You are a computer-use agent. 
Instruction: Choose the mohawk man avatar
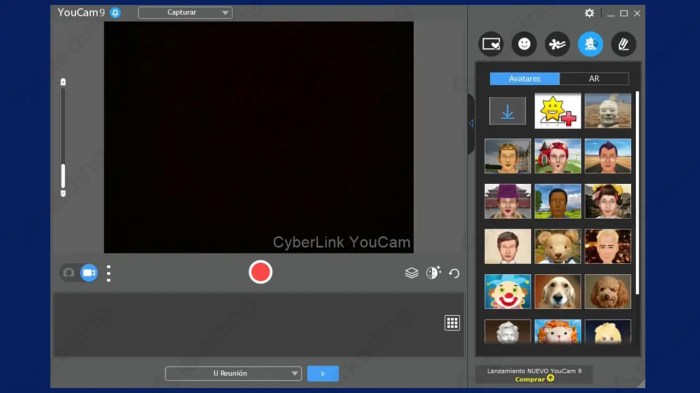point(608,156)
